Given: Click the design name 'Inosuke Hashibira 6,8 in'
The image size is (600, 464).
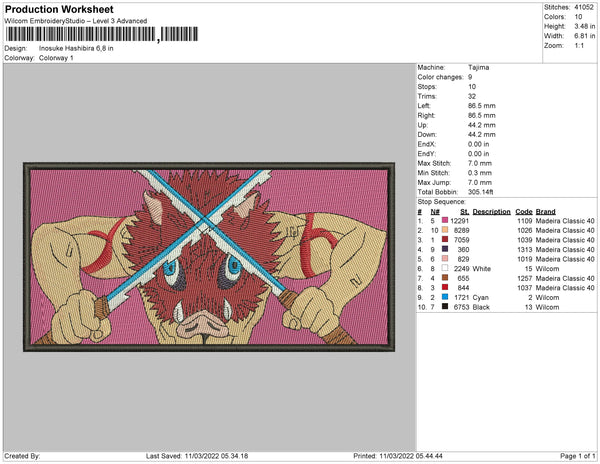Looking at the screenshot, I should 76,49.
